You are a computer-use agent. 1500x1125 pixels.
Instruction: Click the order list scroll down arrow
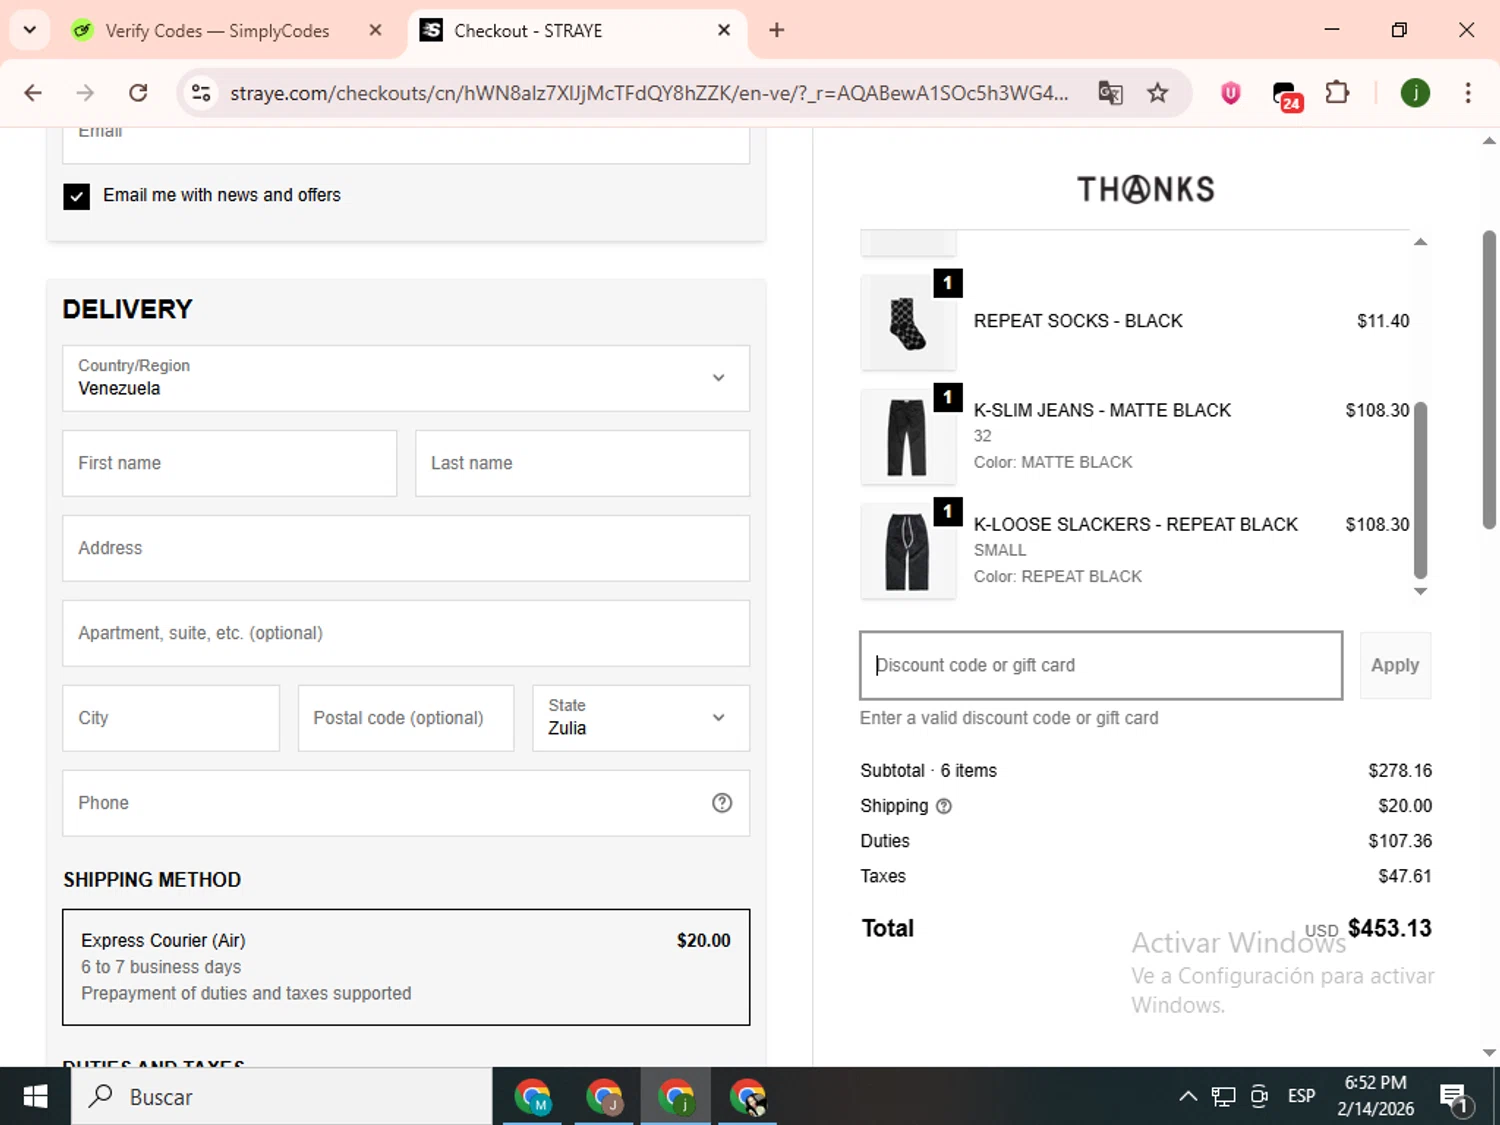(x=1420, y=591)
